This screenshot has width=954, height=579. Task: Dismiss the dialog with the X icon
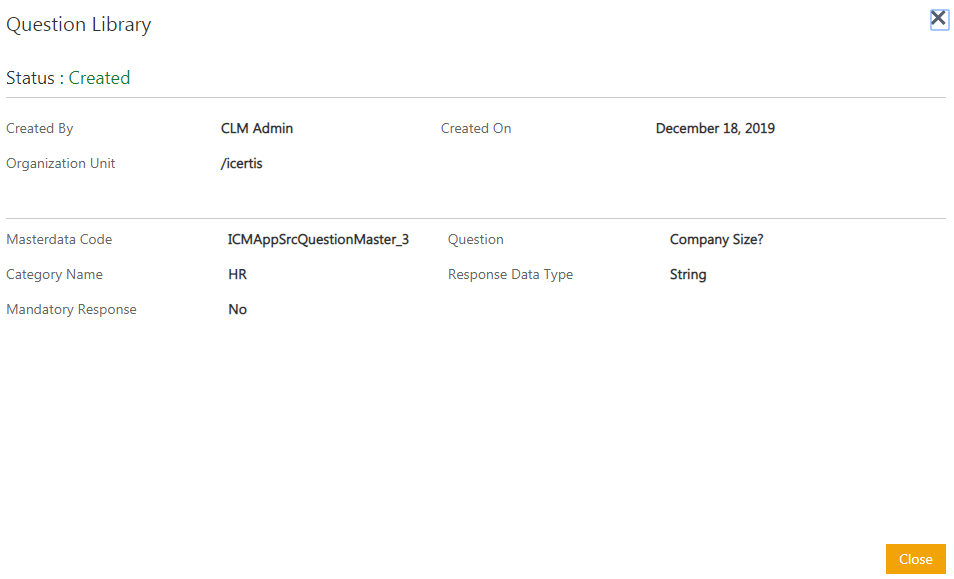[x=938, y=19]
